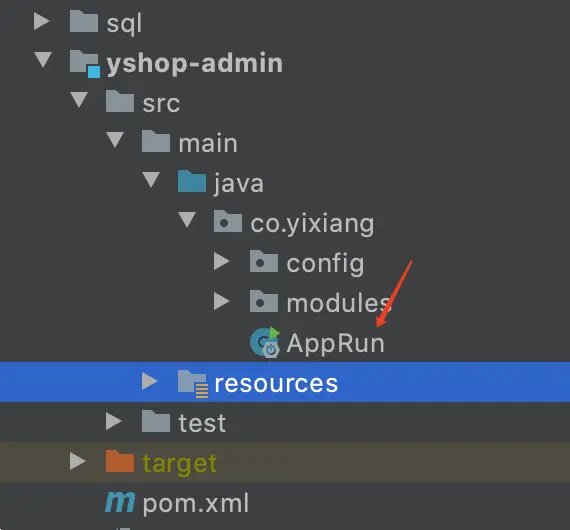570x530 pixels.
Task: Collapse the co.yixiang package
Action: tap(187, 220)
